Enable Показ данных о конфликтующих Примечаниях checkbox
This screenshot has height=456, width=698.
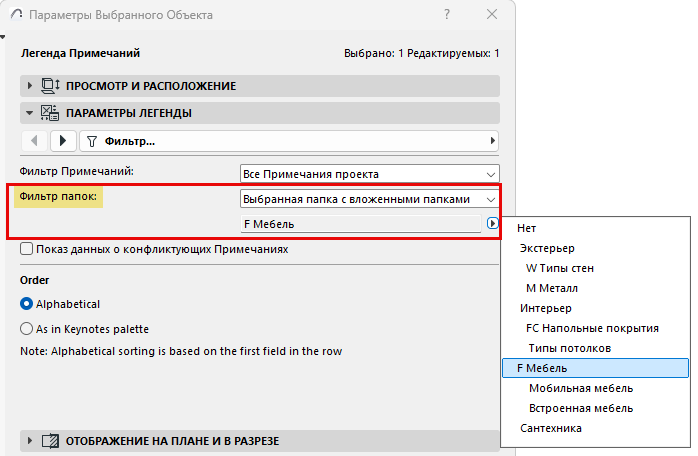26,248
